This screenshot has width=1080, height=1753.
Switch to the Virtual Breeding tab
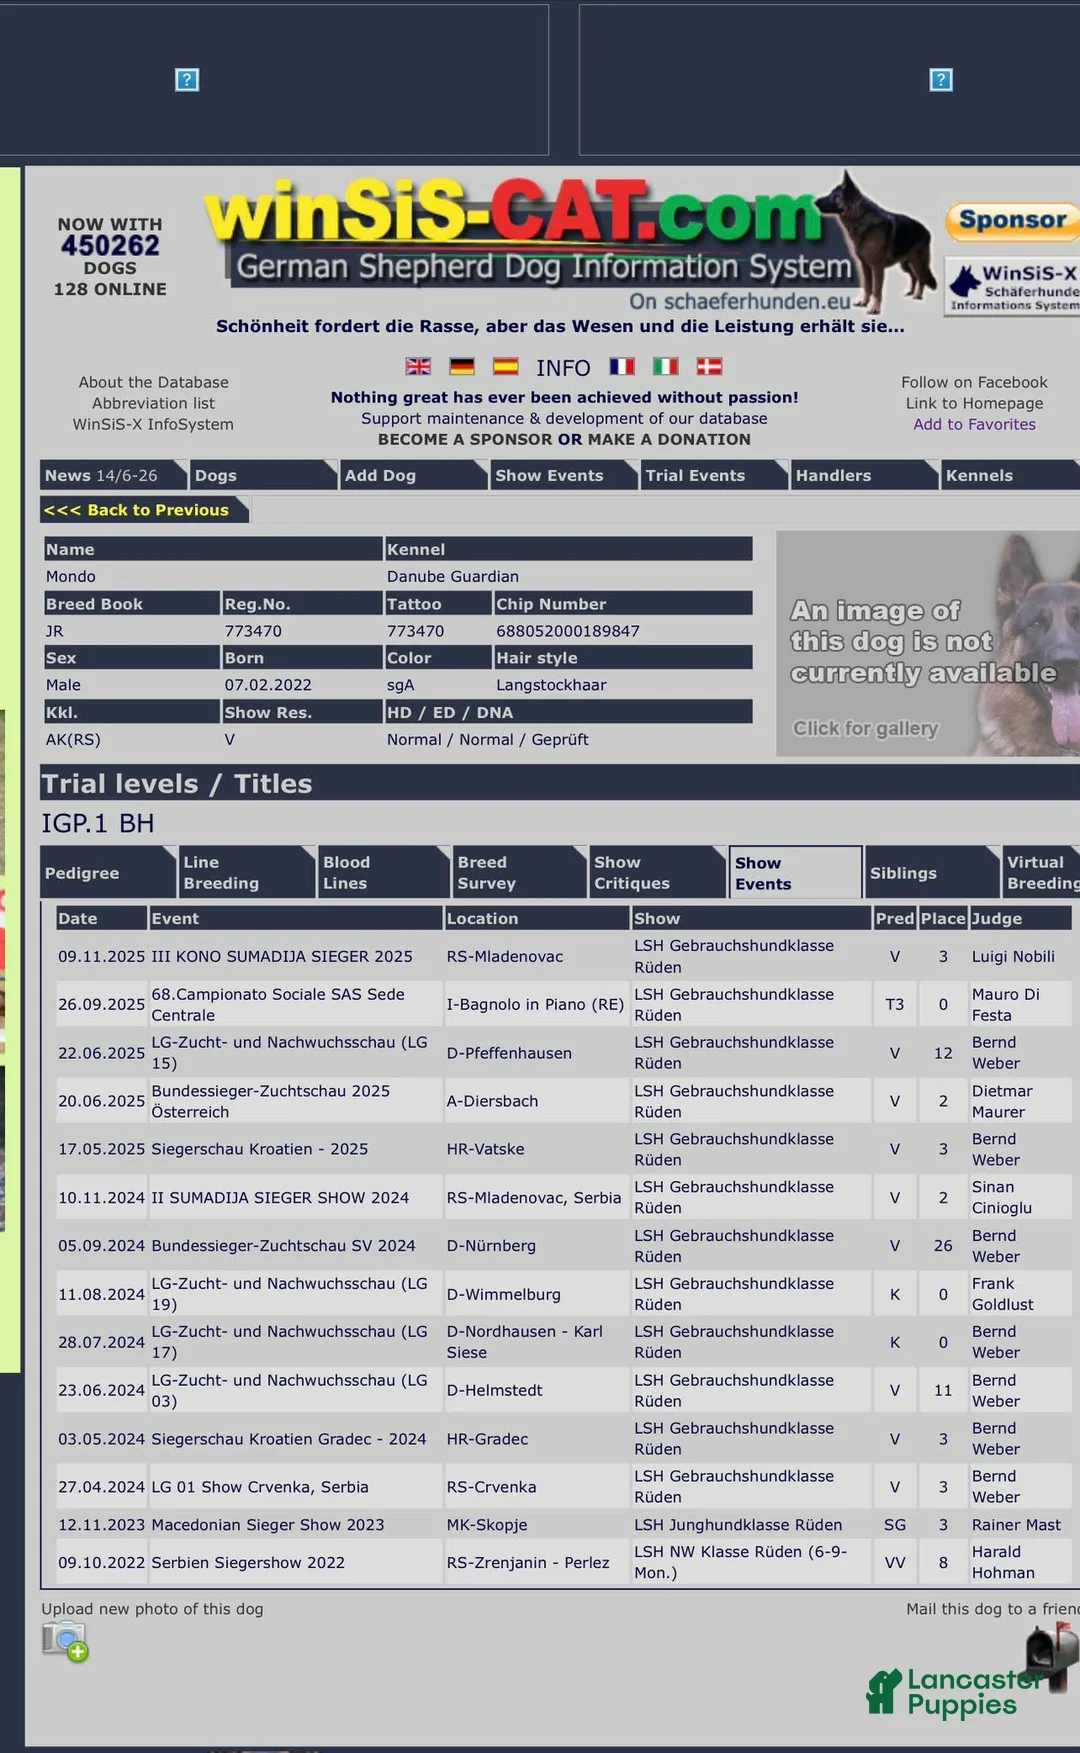click(1041, 872)
